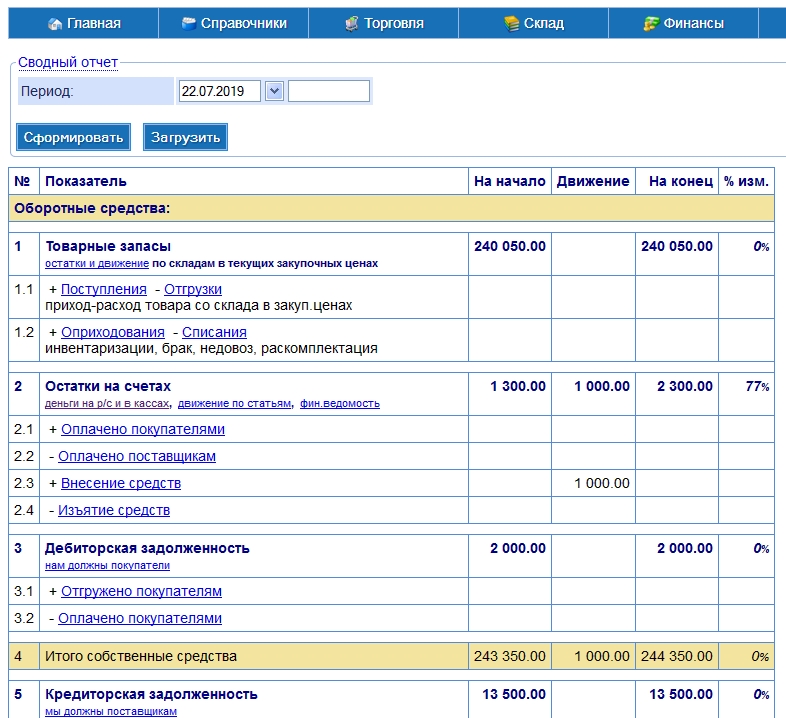Open the Внесение средств link
Viewport: 786px width, 718px height.
point(121,483)
